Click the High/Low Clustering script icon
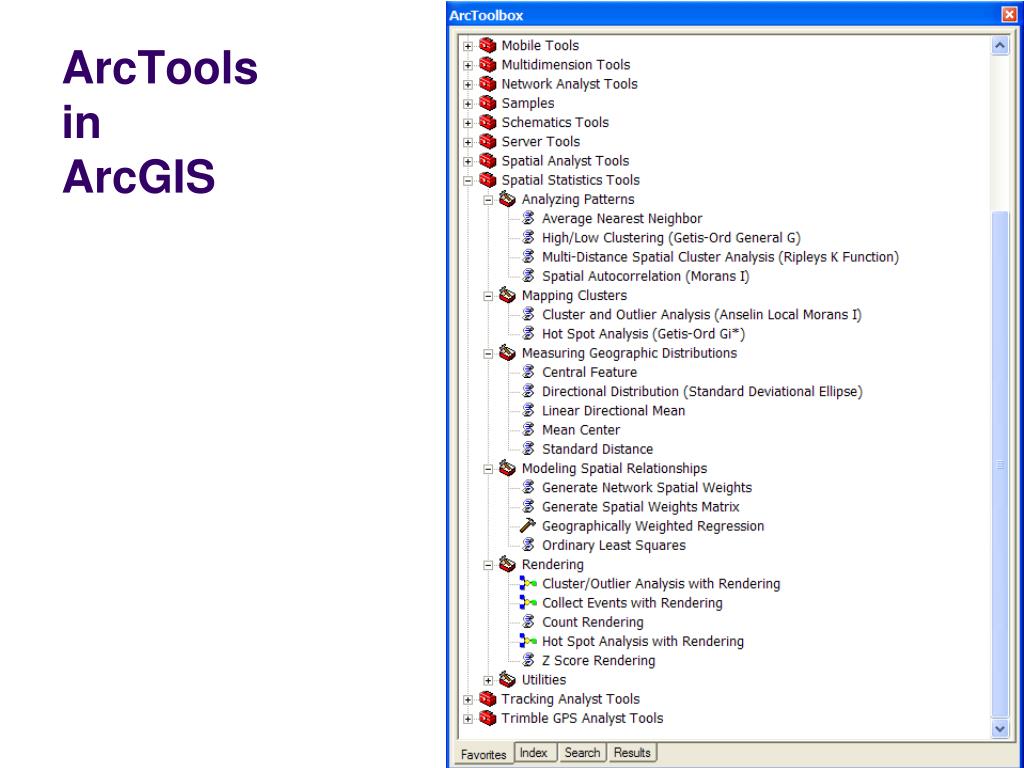The width and height of the screenshot is (1024, 768). tap(528, 237)
